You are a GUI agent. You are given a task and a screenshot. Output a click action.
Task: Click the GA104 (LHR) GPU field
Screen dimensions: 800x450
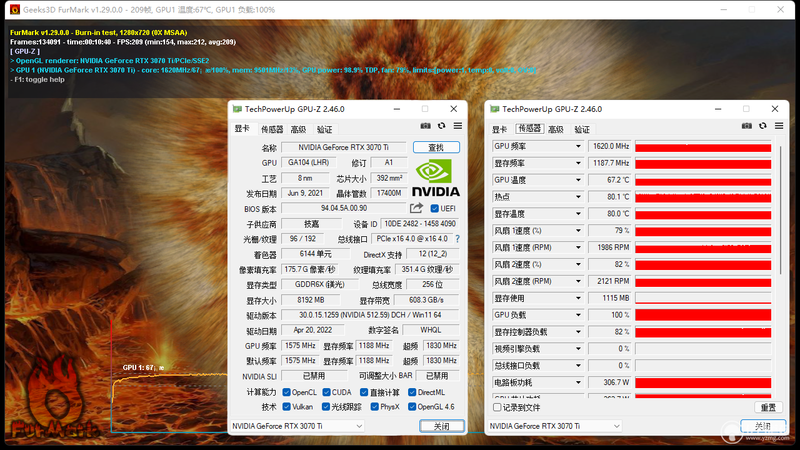pos(308,163)
